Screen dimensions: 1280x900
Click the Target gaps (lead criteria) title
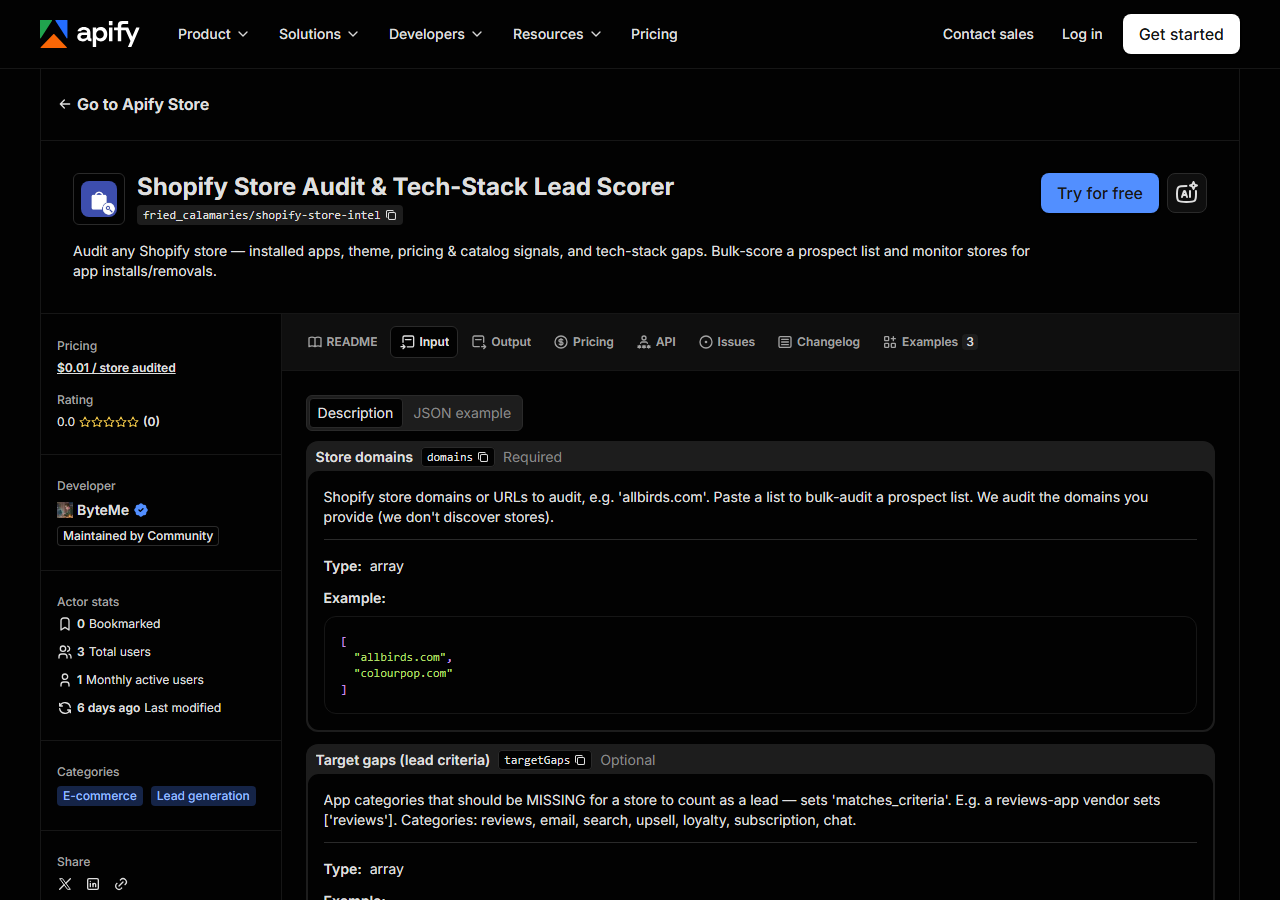tap(403, 760)
